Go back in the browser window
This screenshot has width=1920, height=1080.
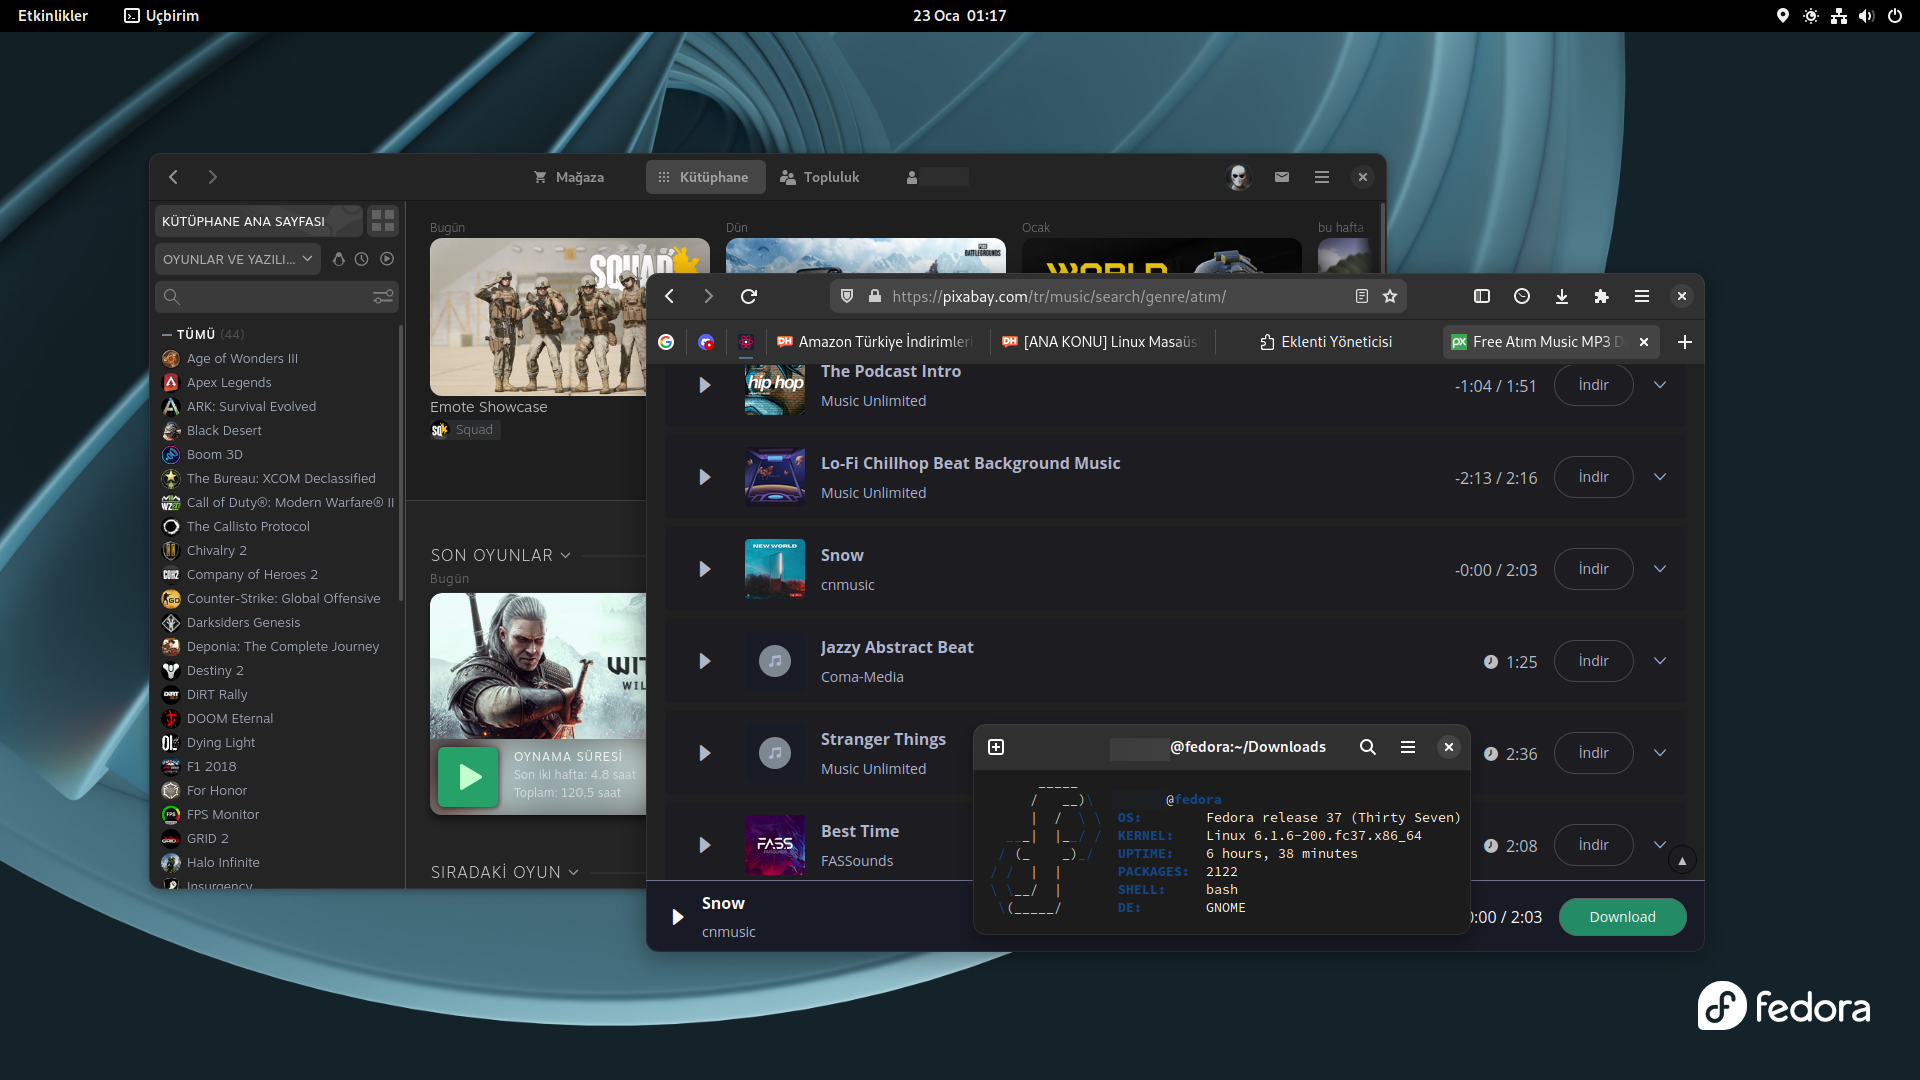point(669,296)
